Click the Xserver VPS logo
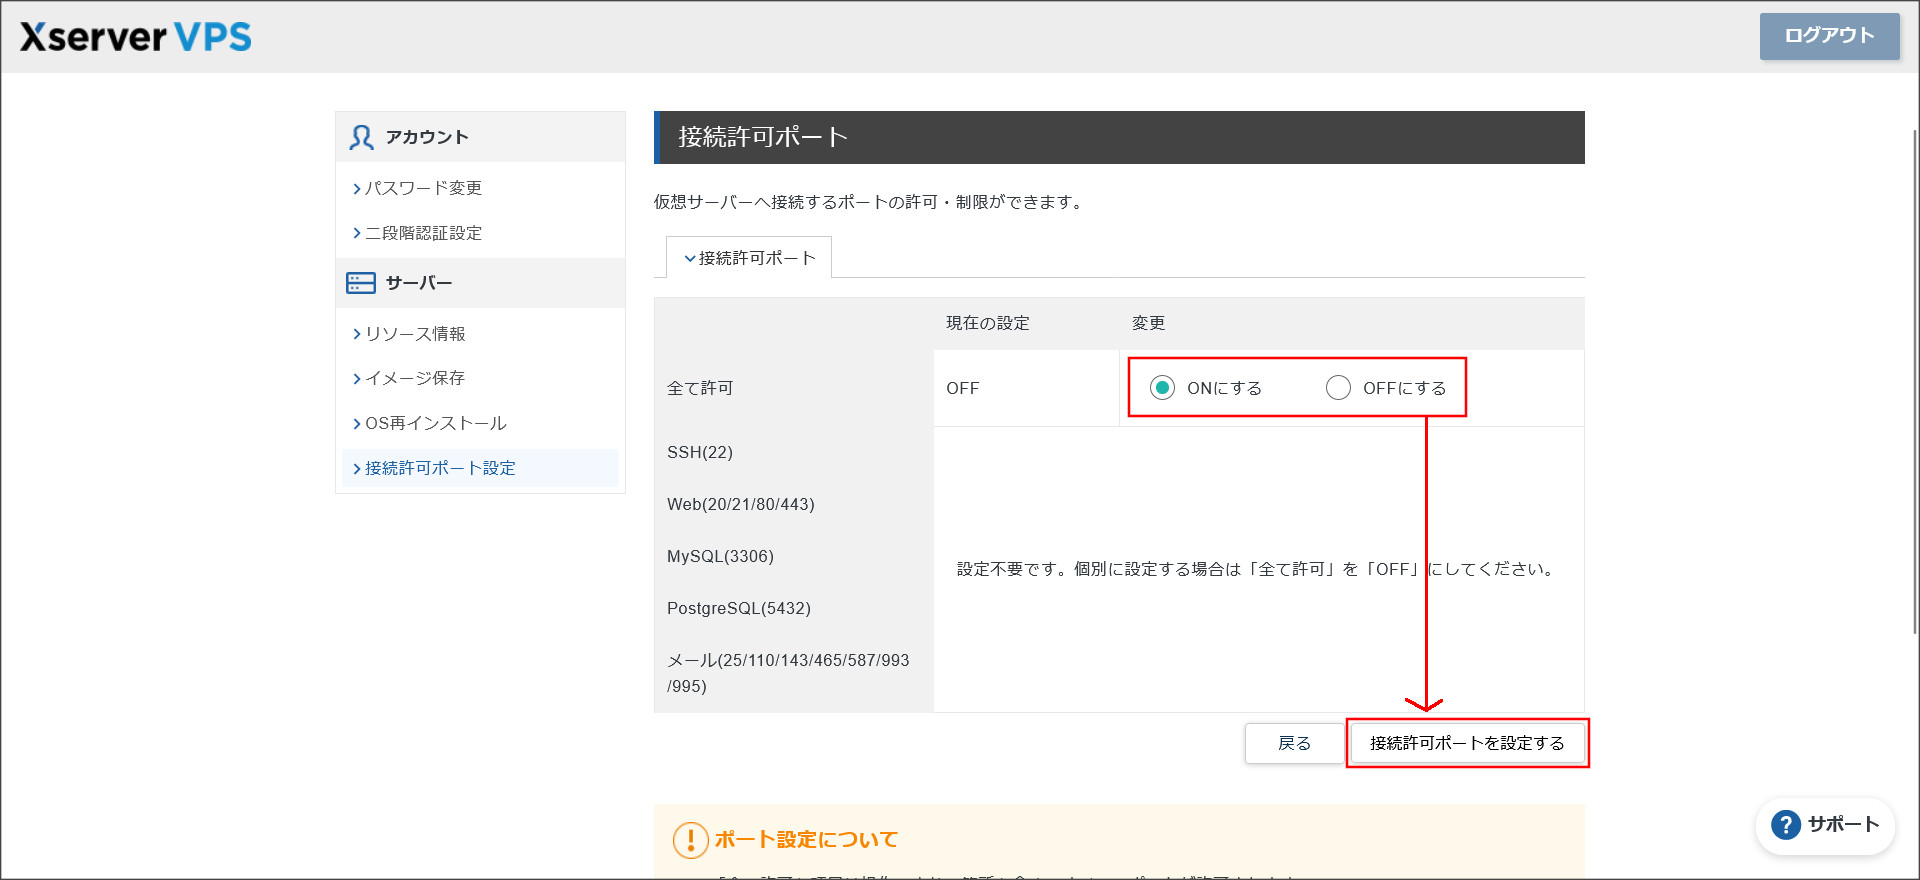 click(x=136, y=37)
